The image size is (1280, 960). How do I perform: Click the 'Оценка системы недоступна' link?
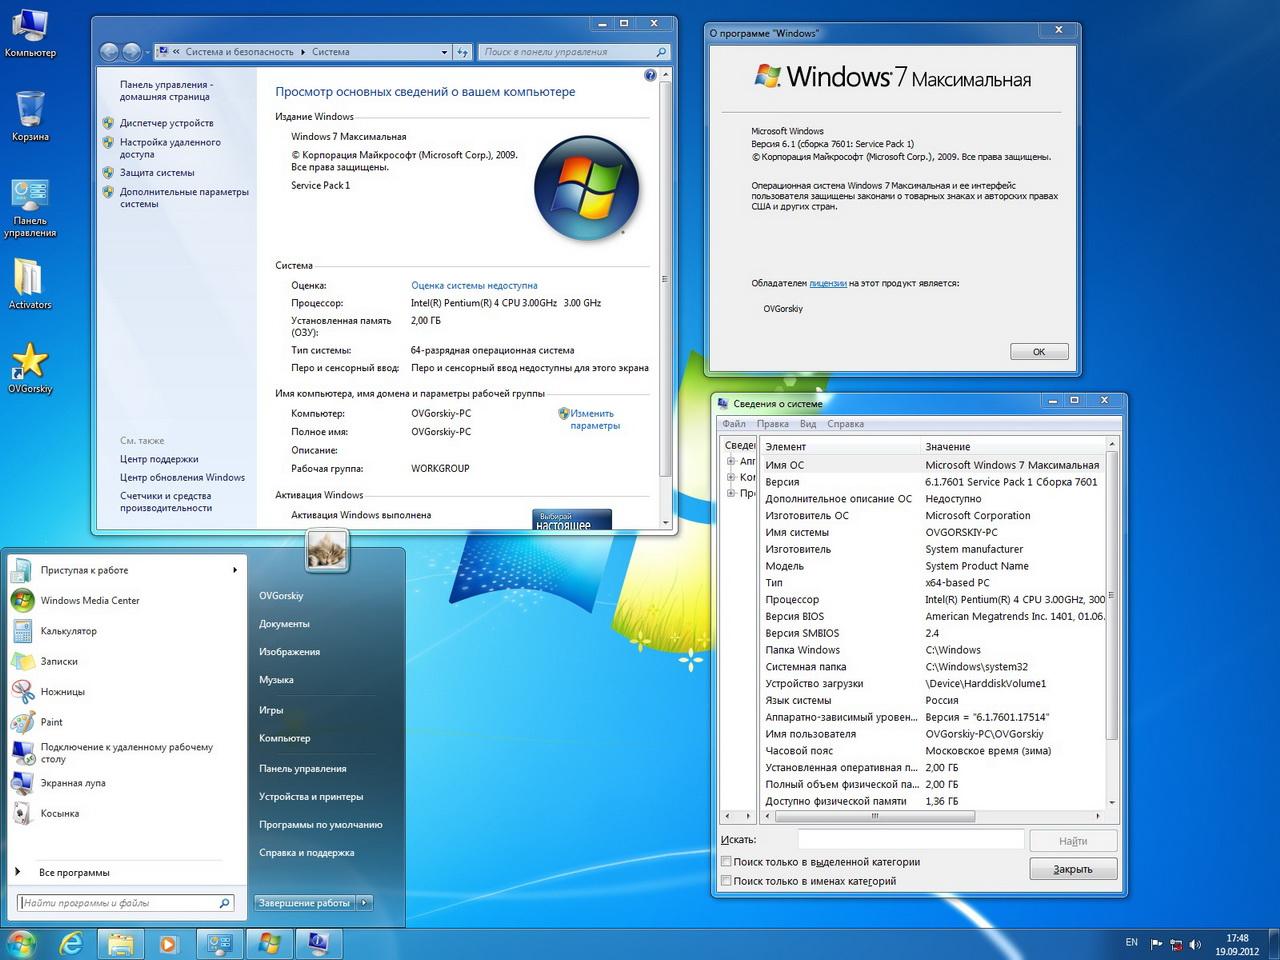pos(474,285)
